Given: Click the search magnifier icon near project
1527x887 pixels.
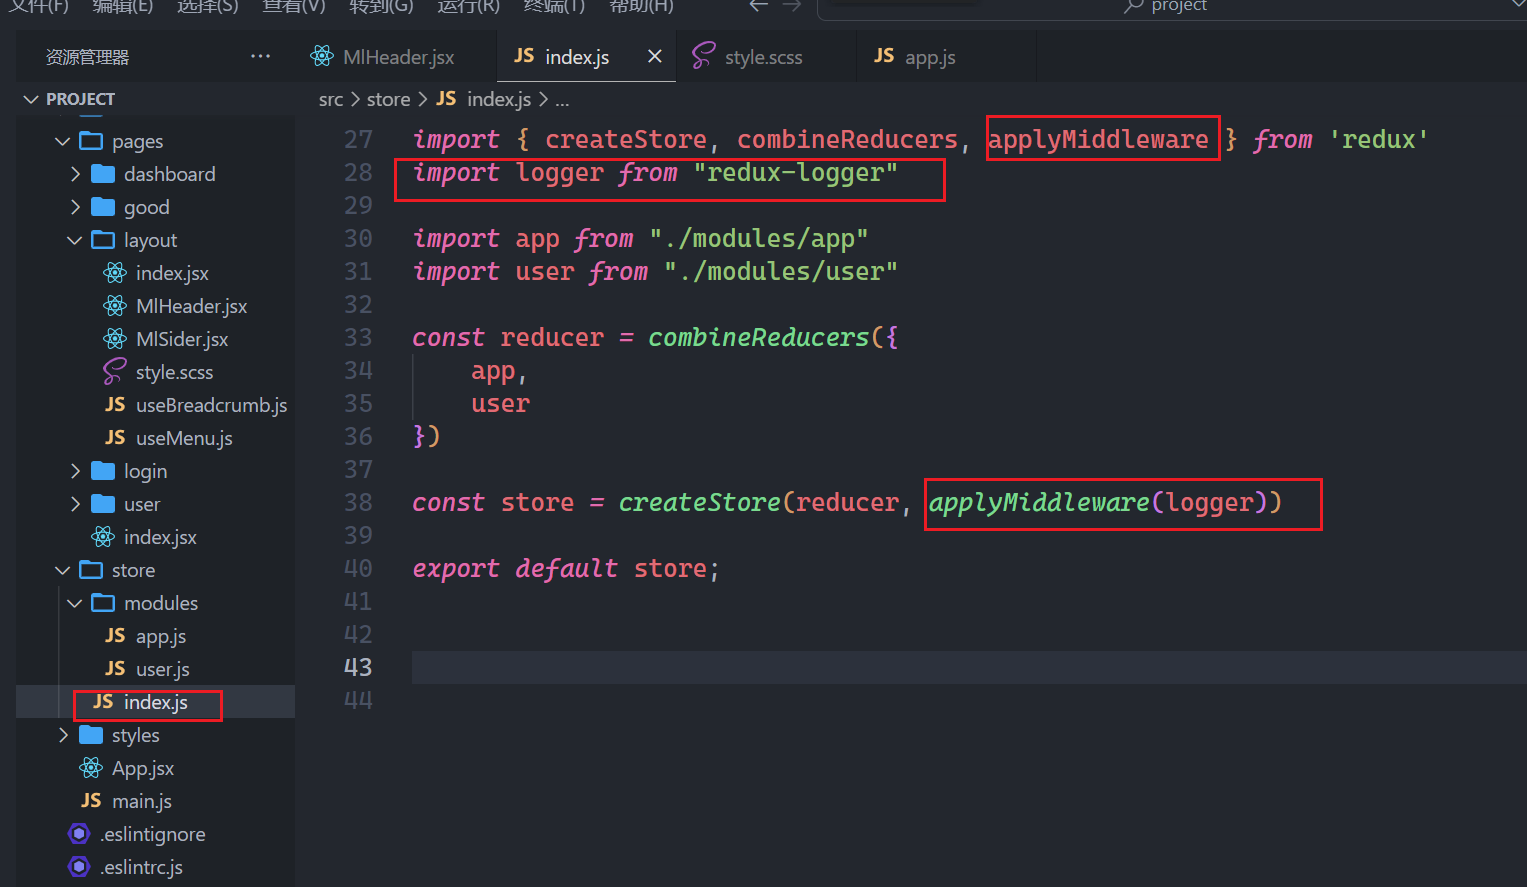Looking at the screenshot, I should click(1133, 6).
